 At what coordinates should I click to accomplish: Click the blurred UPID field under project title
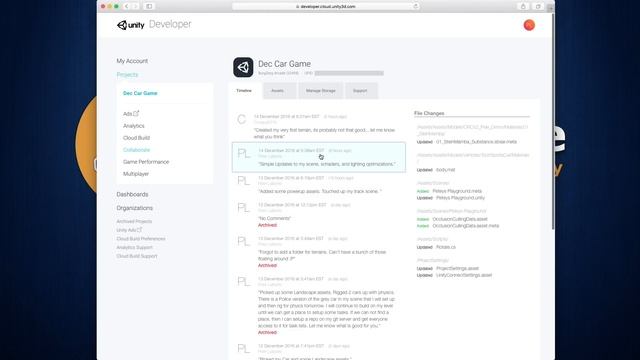point(349,73)
